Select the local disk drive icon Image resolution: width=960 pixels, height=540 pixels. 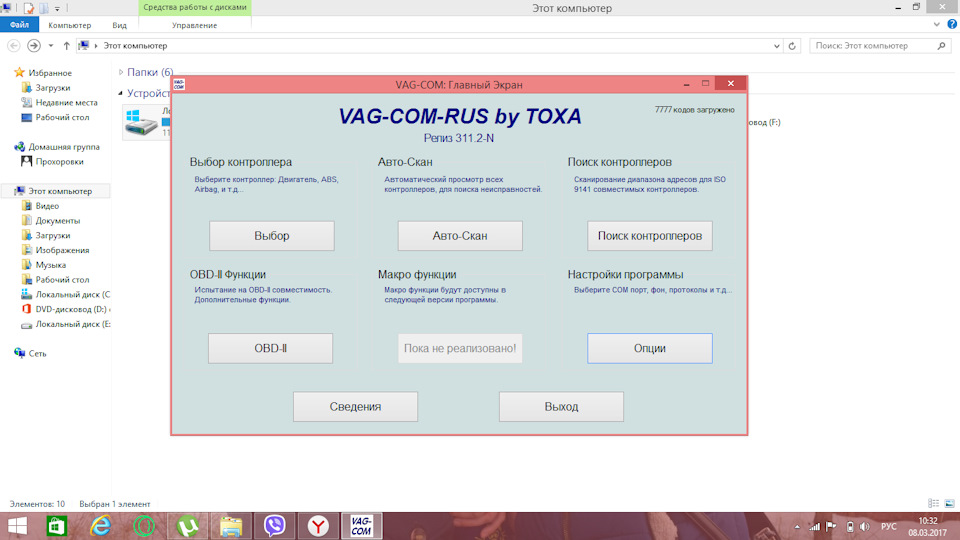pos(141,122)
